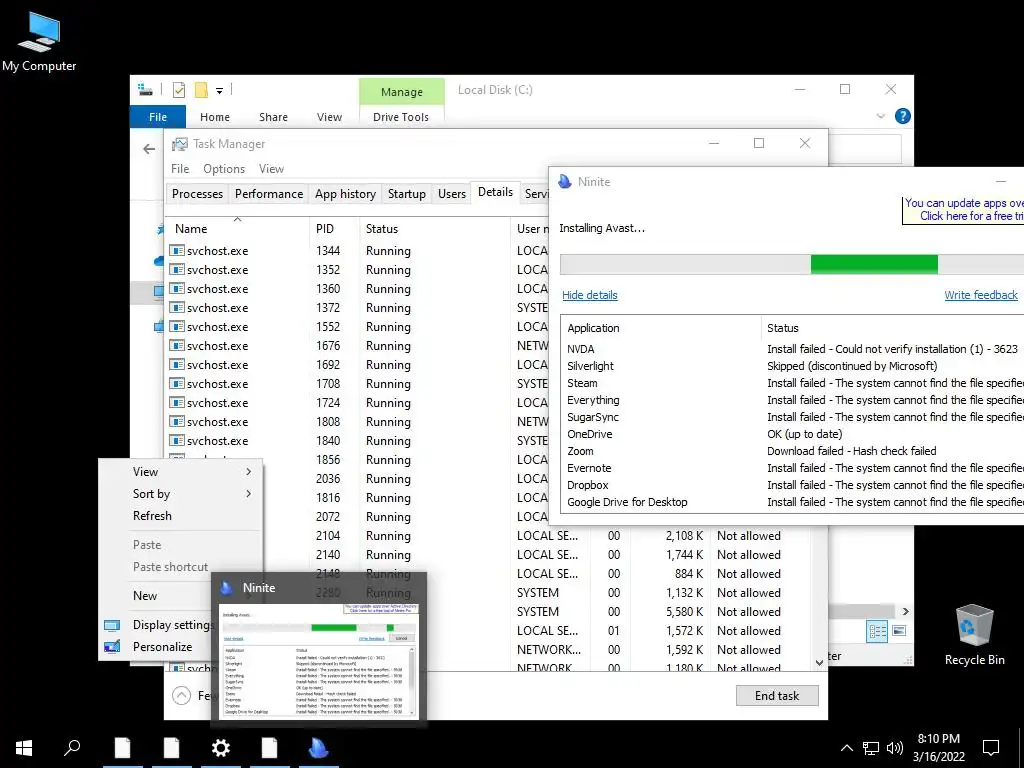
Task: Open the Share ribbon tab in Explorer
Action: [273, 117]
